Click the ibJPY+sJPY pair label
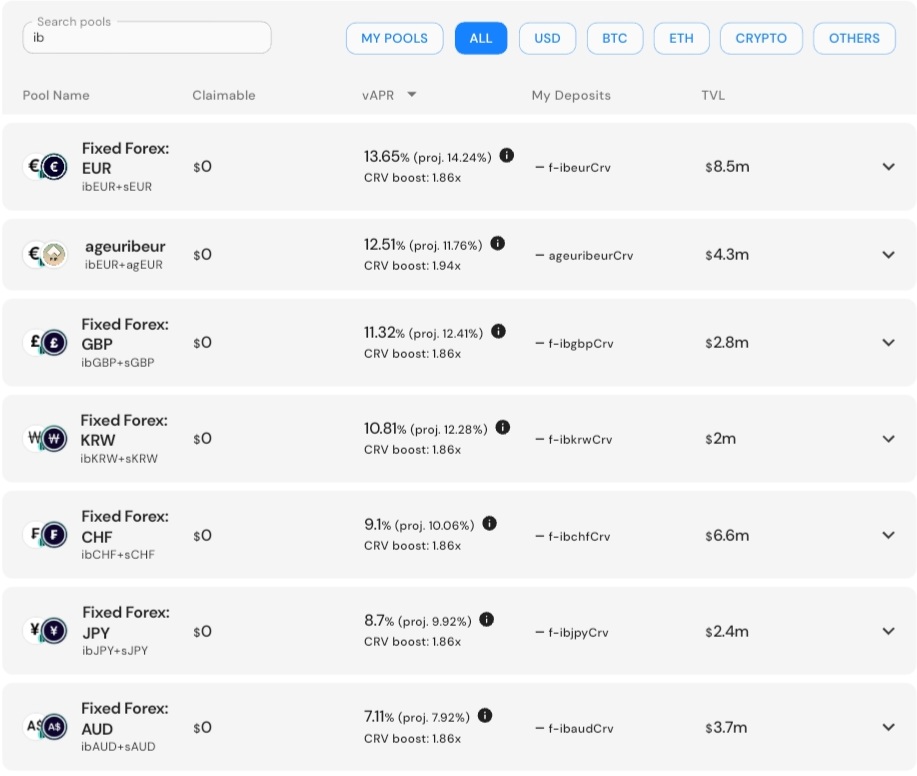This screenshot has height=776, width=917. [115, 650]
